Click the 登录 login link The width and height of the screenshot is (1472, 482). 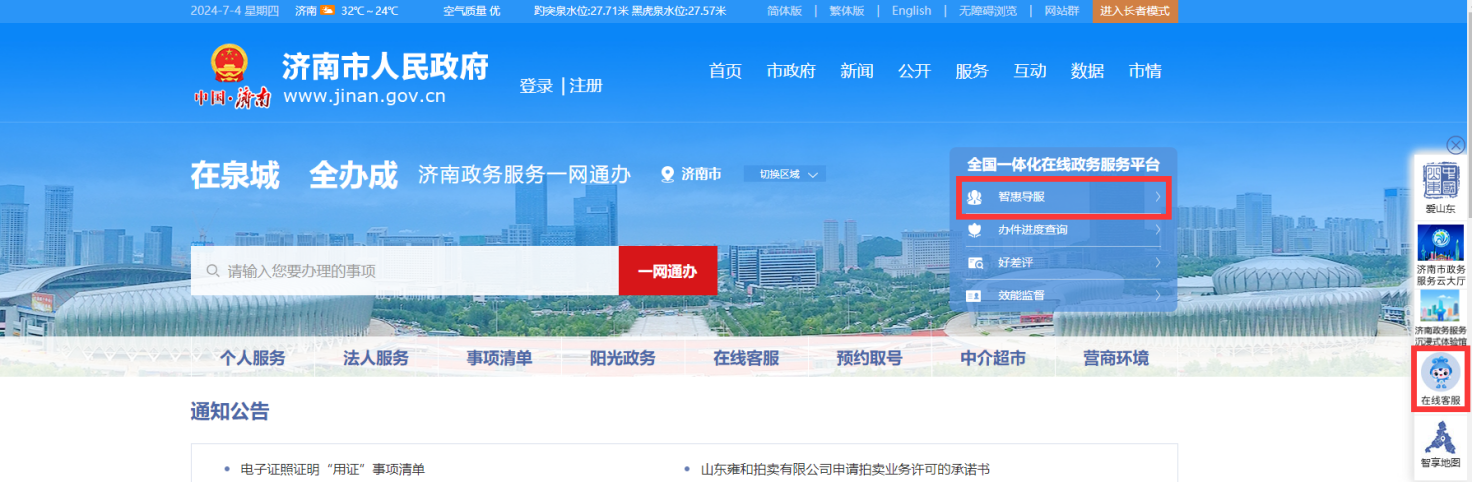pyautogui.click(x=536, y=86)
